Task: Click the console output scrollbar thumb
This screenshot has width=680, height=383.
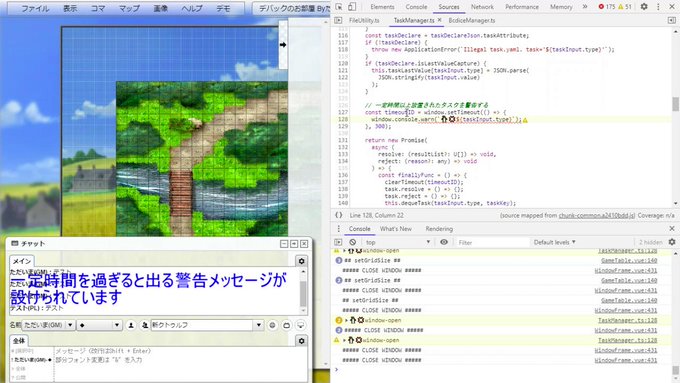Action: click(x=675, y=370)
